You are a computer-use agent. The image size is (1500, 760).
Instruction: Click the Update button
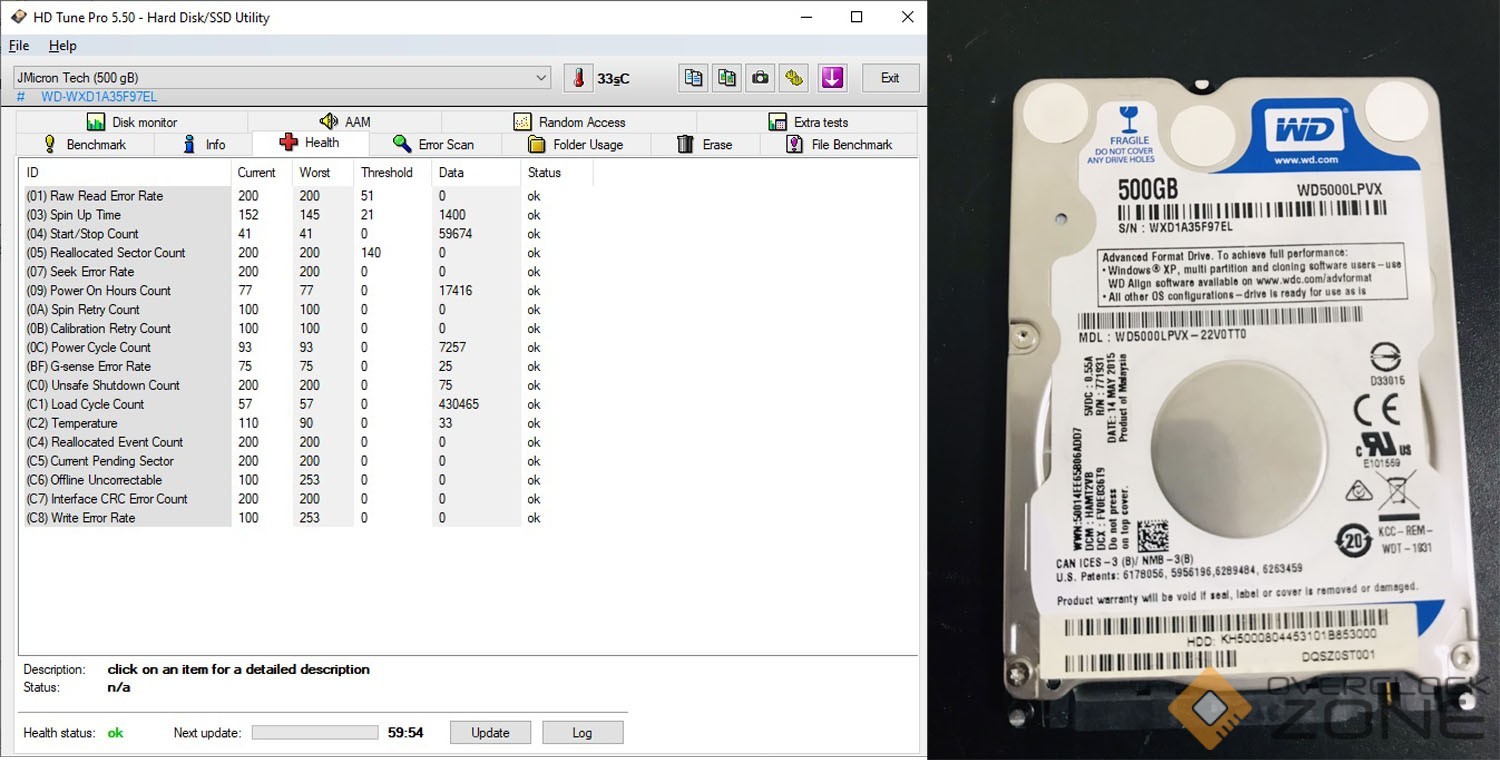490,733
